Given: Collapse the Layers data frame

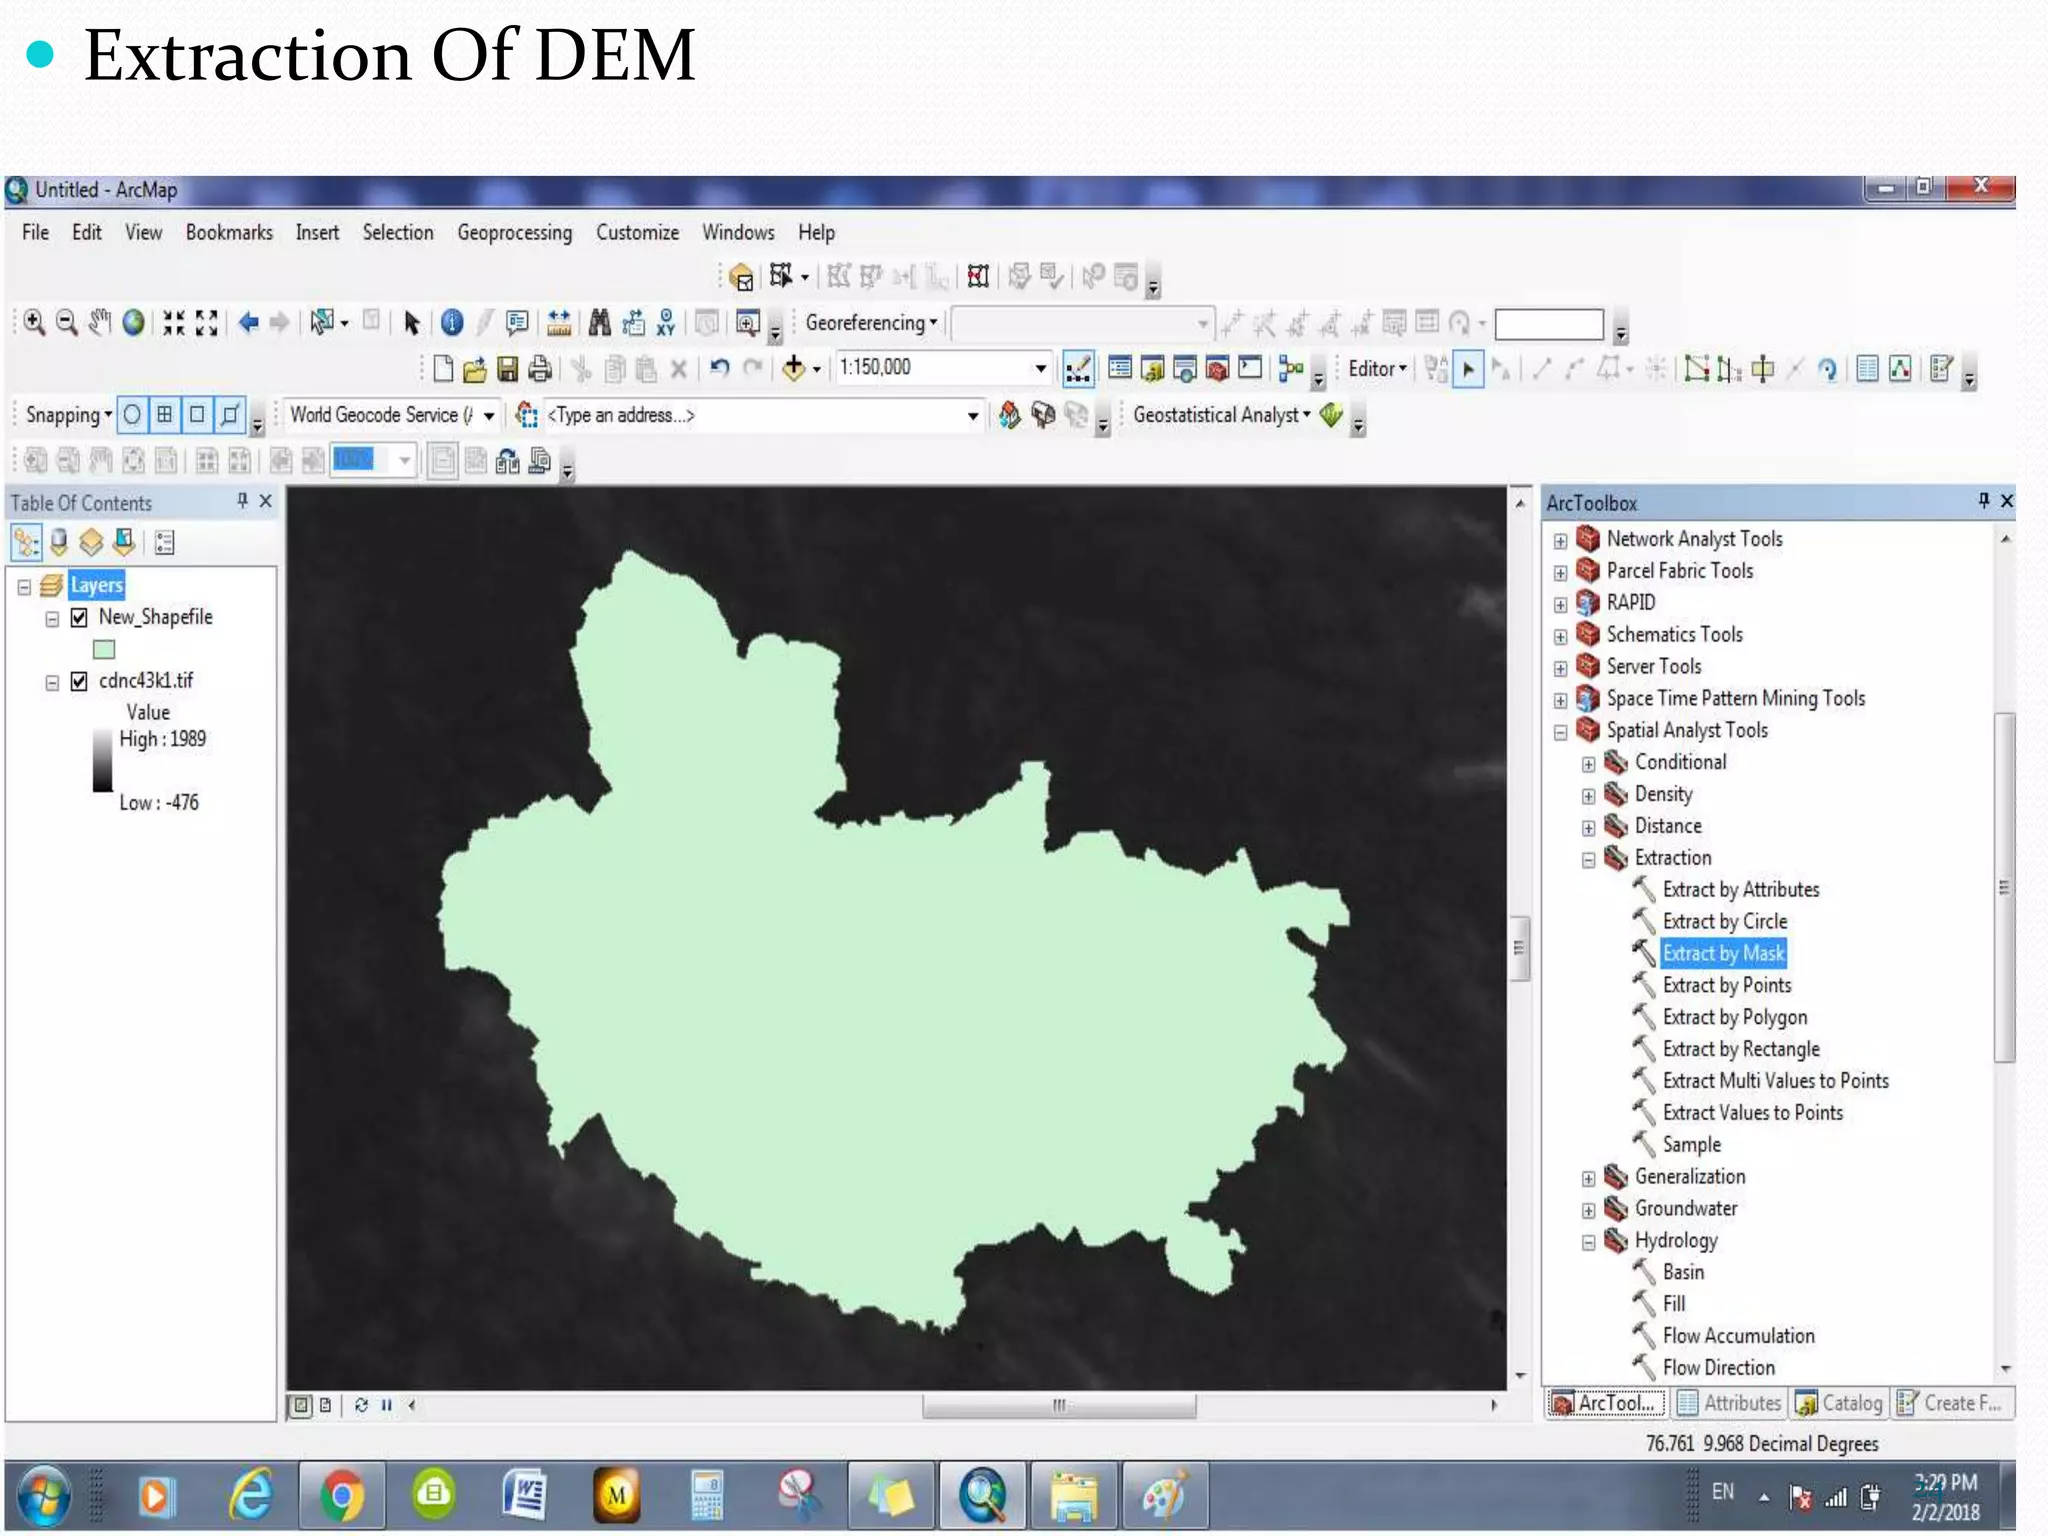Looking at the screenshot, I should (x=24, y=587).
